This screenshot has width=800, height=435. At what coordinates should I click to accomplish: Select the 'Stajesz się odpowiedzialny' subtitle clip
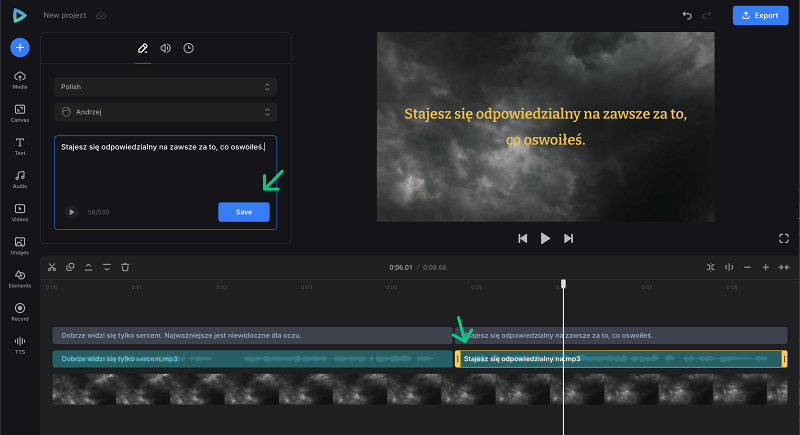[x=621, y=336]
